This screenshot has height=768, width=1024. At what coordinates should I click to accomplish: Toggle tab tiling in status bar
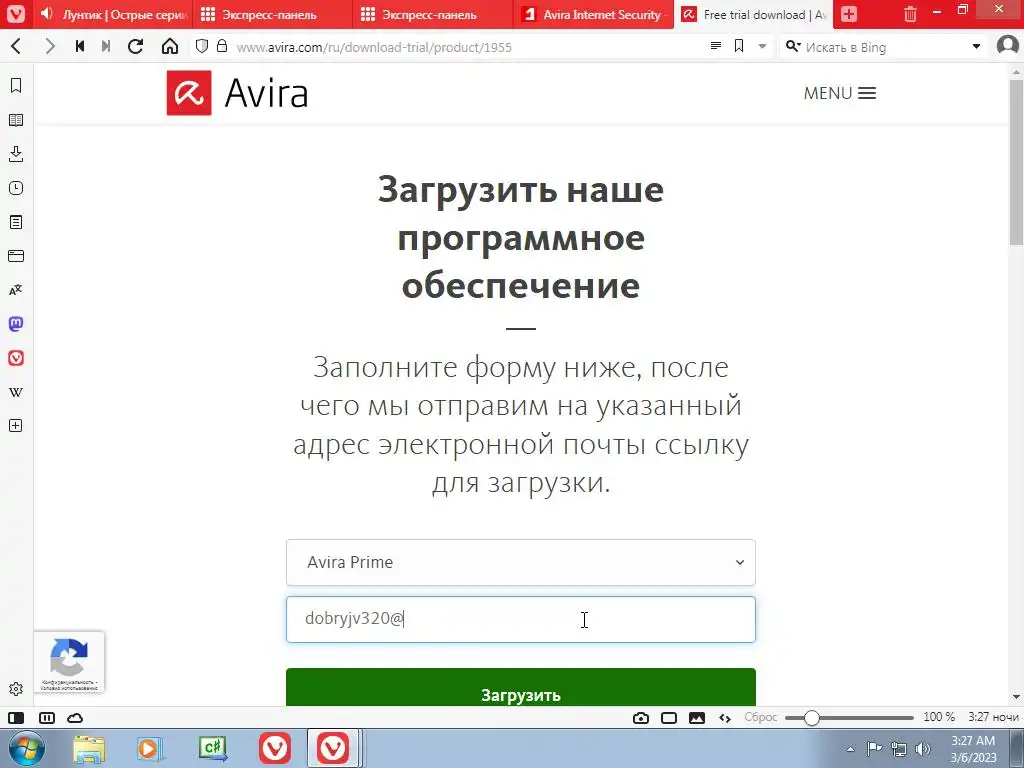pyautogui.click(x=47, y=718)
